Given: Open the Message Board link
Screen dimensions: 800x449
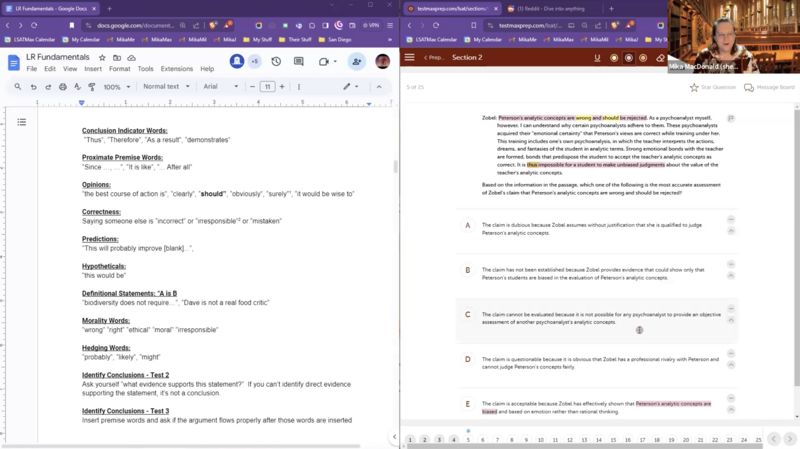Looking at the screenshot, I should point(769,88).
